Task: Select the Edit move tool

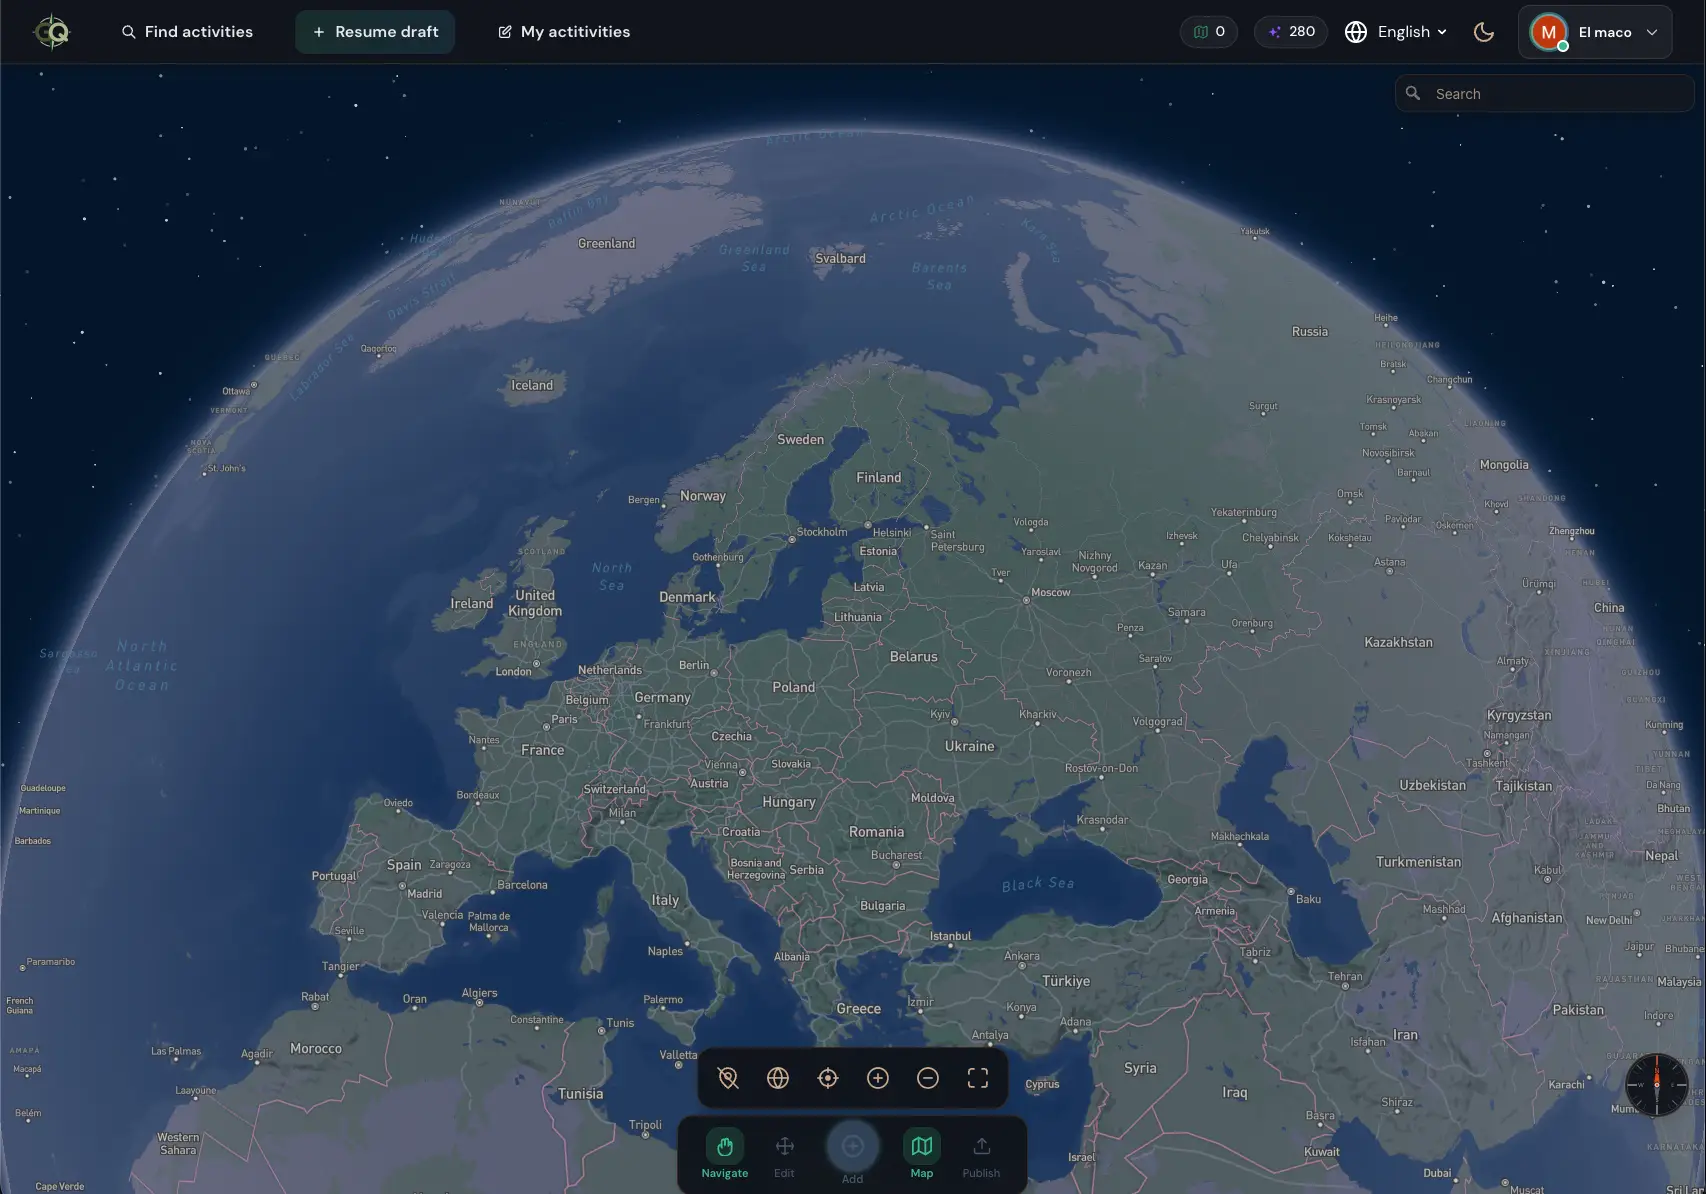Action: click(784, 1154)
